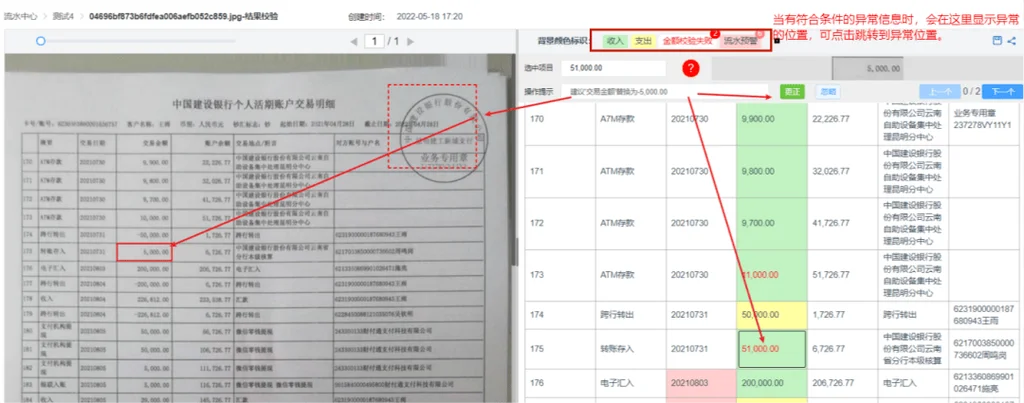Screen dimensions: 1024x403
Task: Click the 忽略 button
Action: [828, 92]
